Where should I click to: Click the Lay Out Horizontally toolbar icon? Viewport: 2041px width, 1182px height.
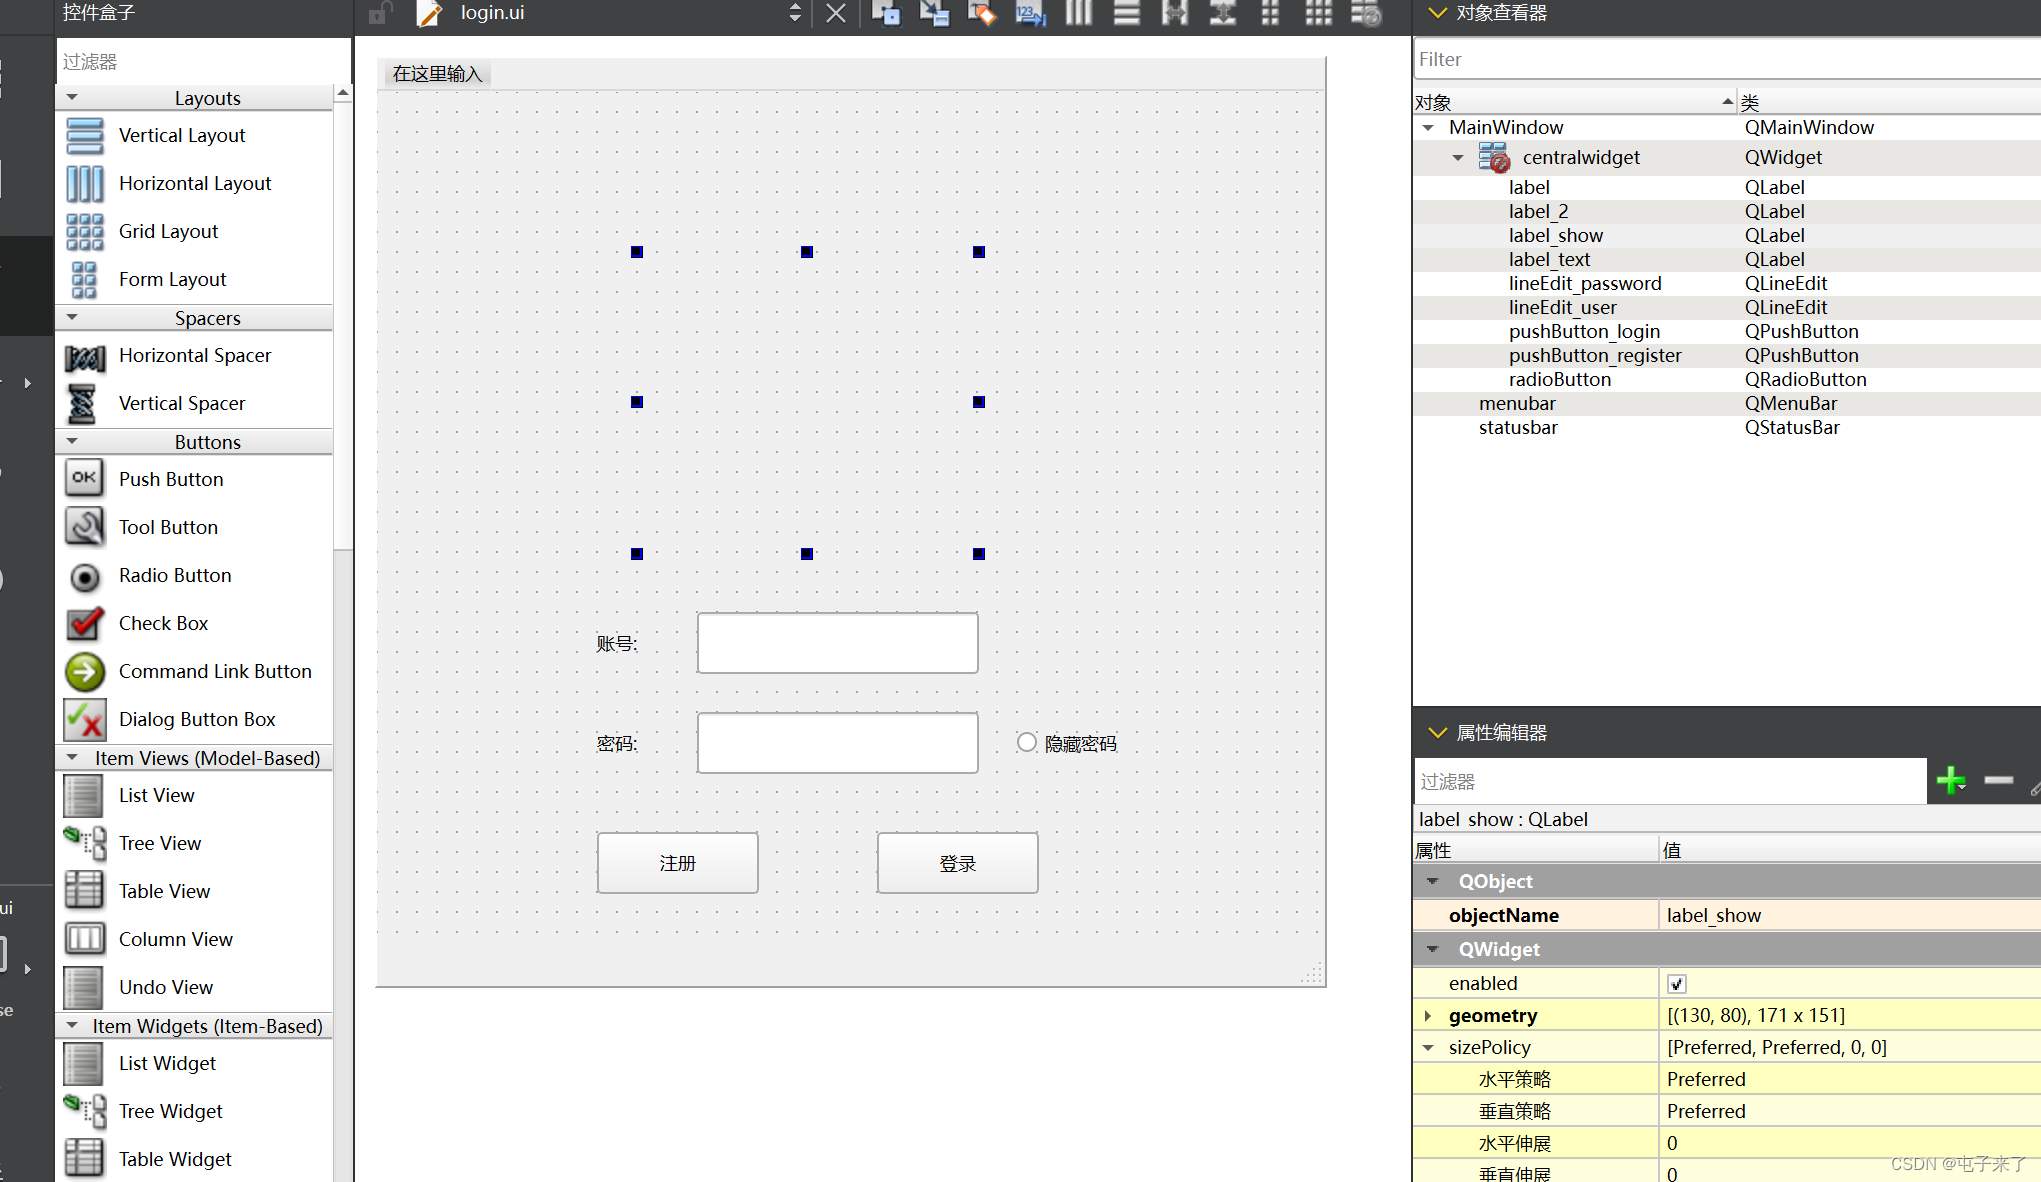[1078, 13]
